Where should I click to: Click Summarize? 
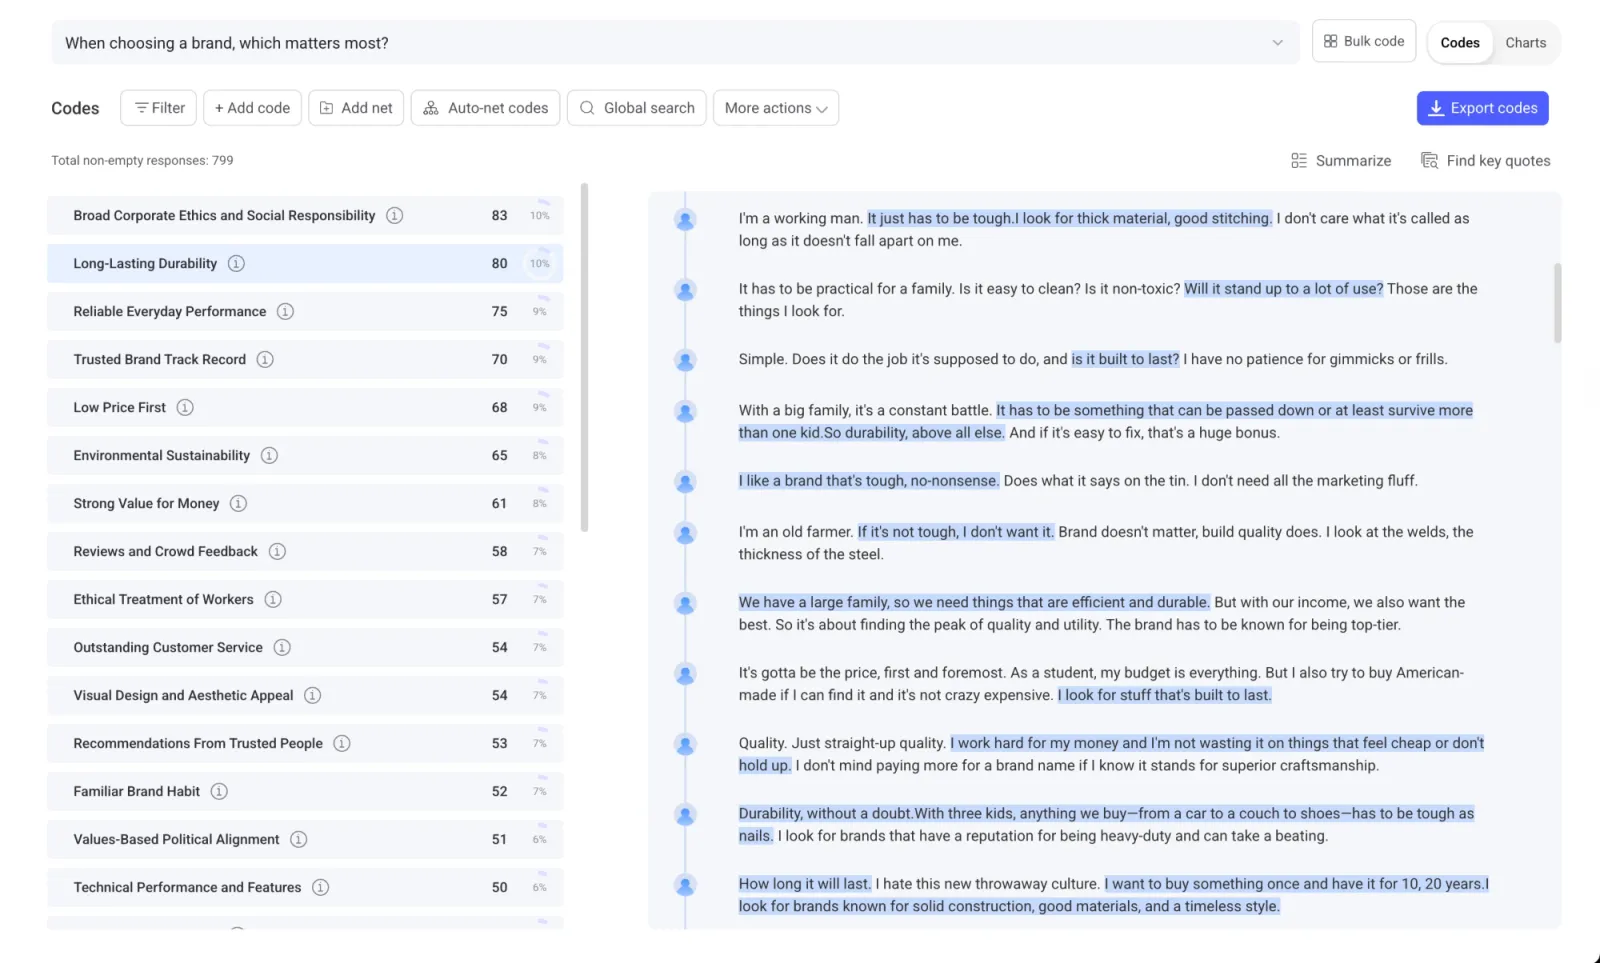coord(1341,161)
